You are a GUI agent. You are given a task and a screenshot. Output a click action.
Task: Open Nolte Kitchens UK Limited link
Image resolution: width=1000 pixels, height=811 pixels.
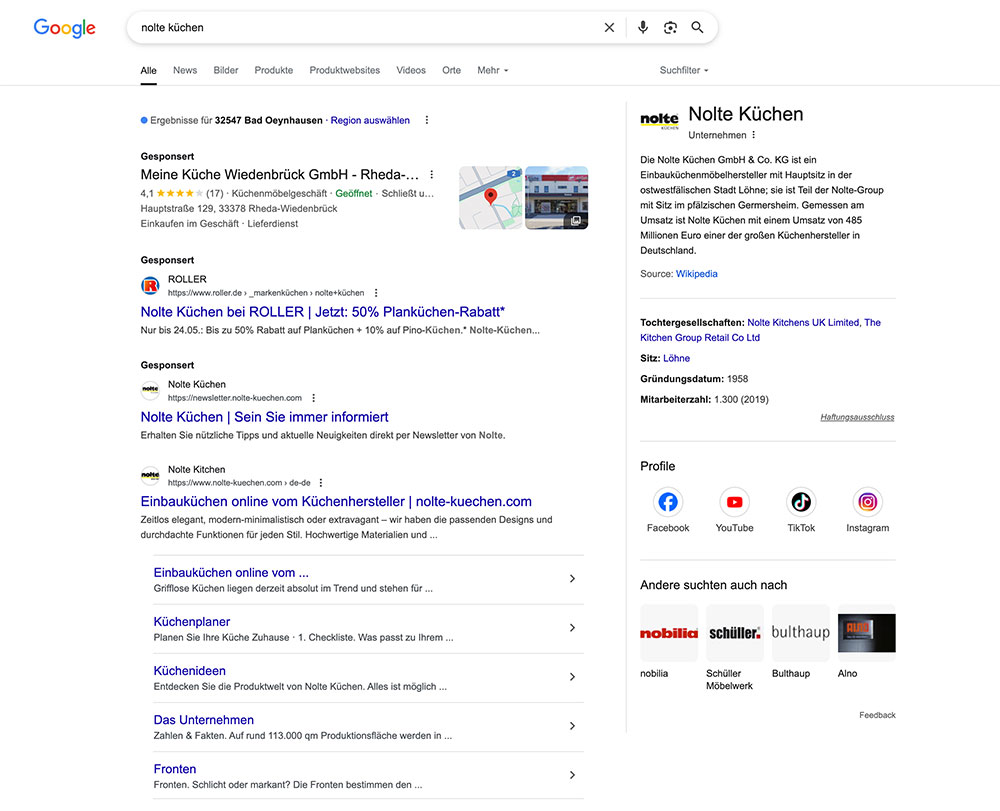click(803, 323)
